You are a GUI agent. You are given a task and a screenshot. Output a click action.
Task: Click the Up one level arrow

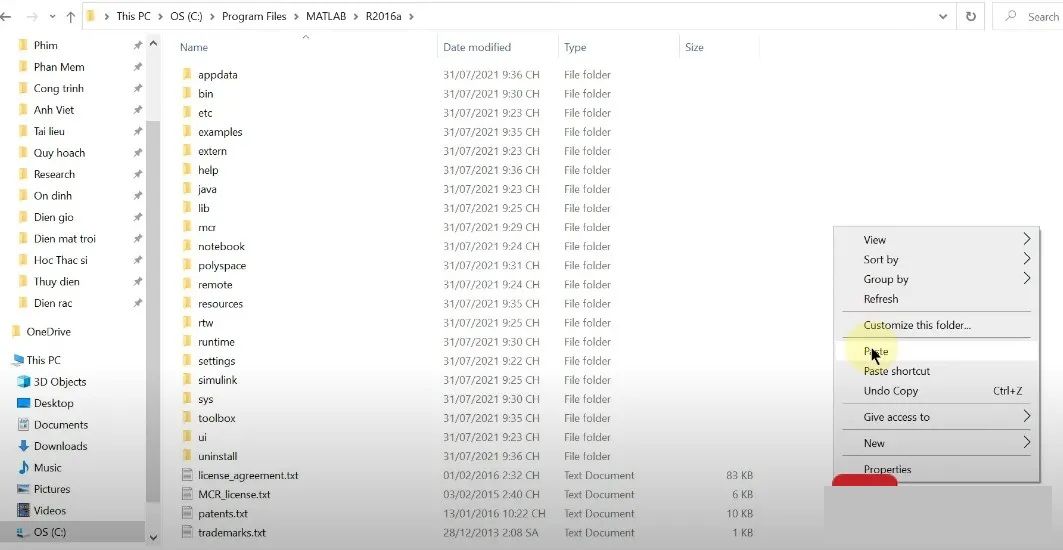[x=71, y=16]
